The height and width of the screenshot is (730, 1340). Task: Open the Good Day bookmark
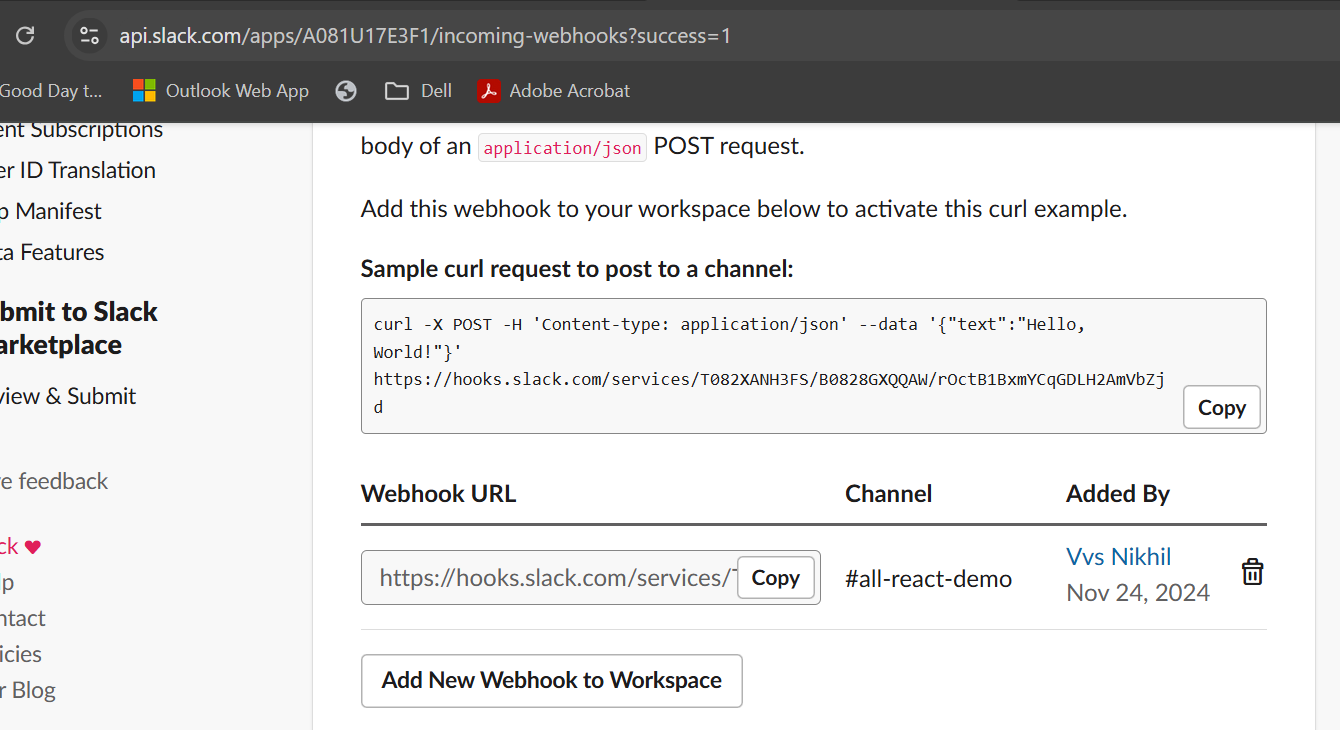[x=50, y=91]
